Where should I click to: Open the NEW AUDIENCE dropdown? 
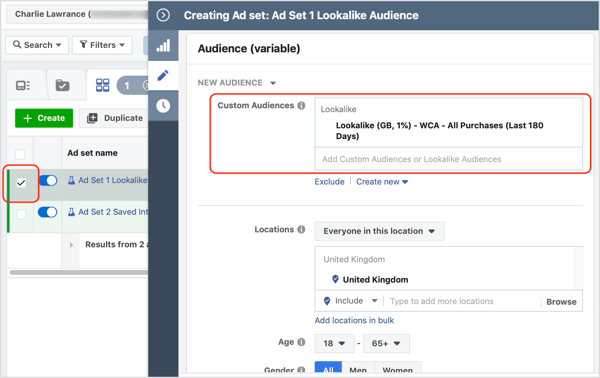pyautogui.click(x=237, y=83)
